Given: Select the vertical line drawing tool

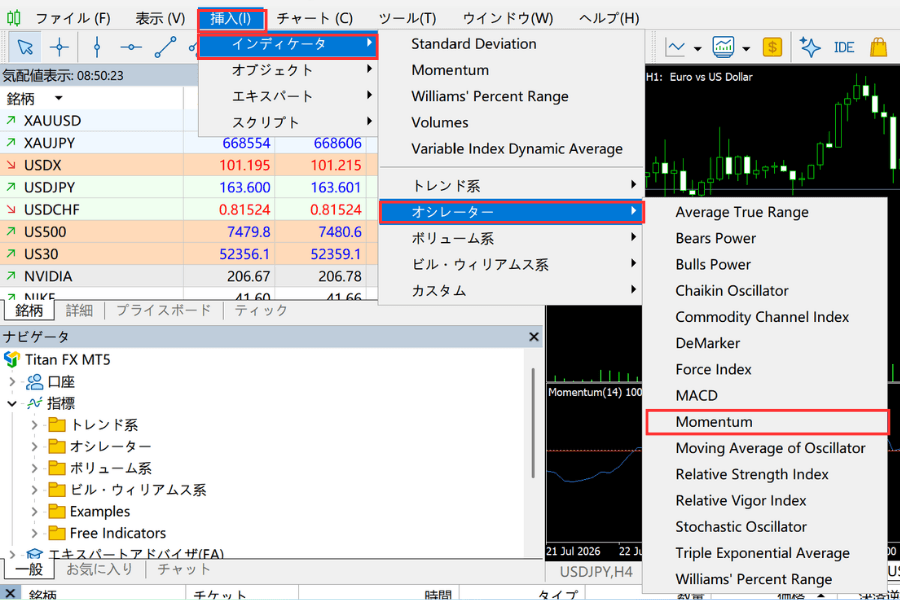Looking at the screenshot, I should click(97, 47).
